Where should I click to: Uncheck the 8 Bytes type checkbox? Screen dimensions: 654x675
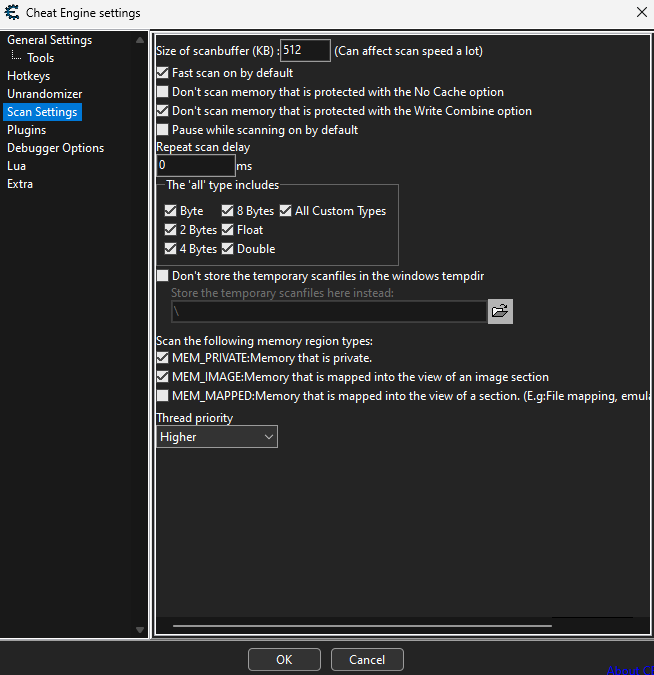click(x=227, y=211)
